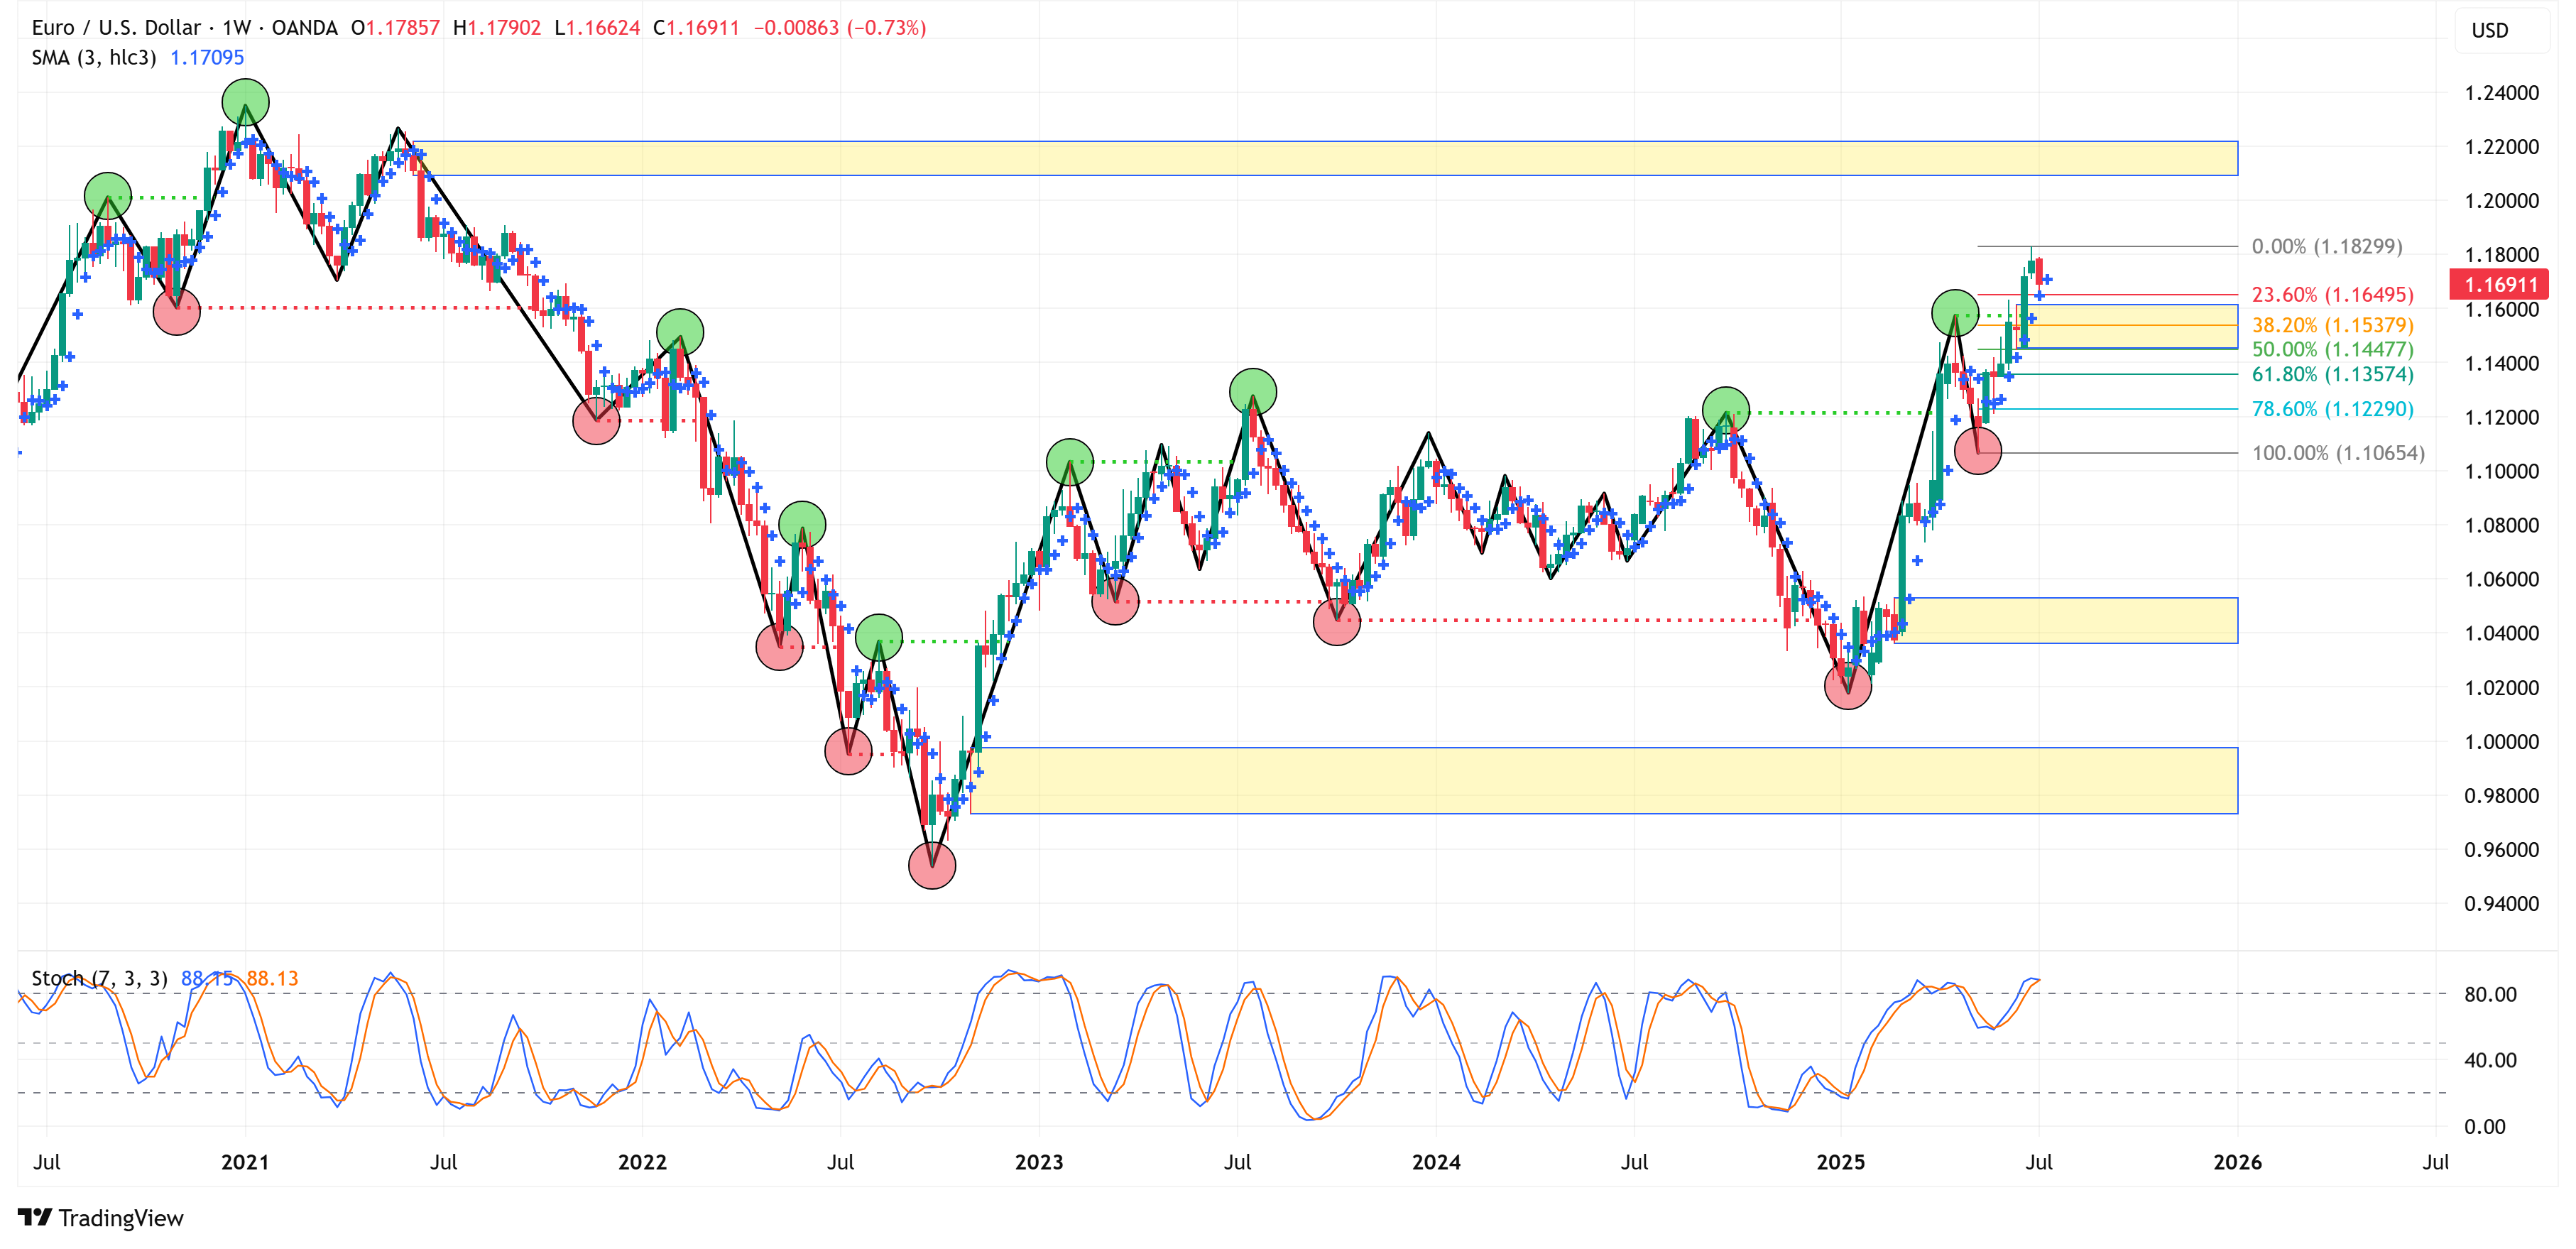Click the rightmost green circle near 1.16000
This screenshot has height=1249, width=2576.
(x=1954, y=313)
